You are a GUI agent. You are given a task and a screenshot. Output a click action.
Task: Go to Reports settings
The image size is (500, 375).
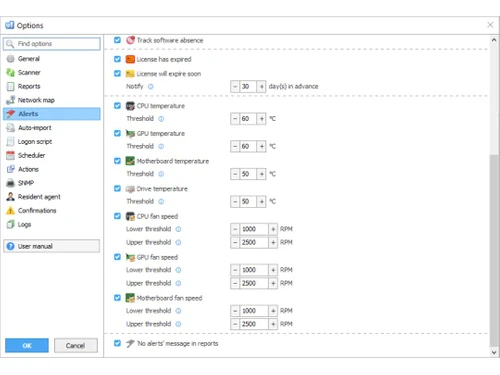(x=52, y=86)
